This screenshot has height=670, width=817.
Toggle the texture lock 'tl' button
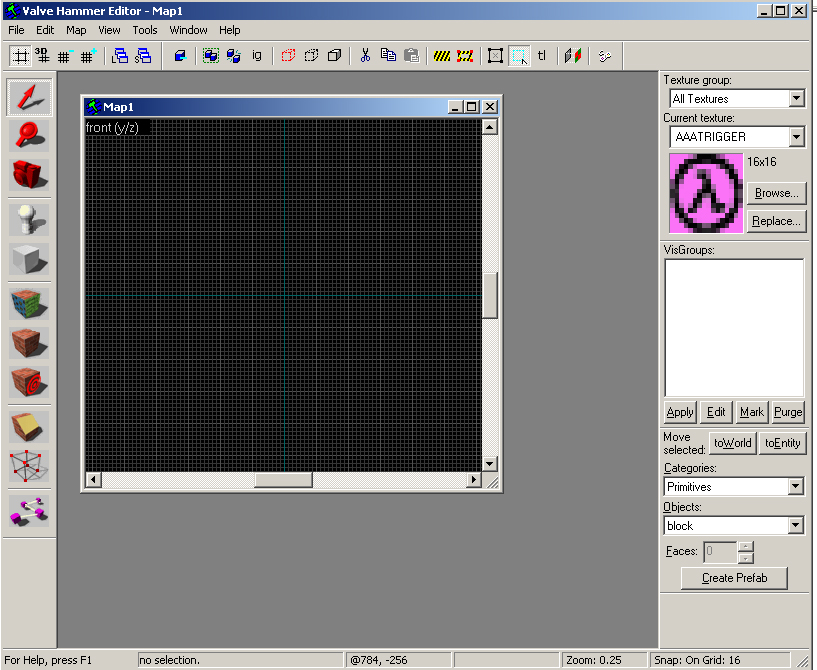542,56
